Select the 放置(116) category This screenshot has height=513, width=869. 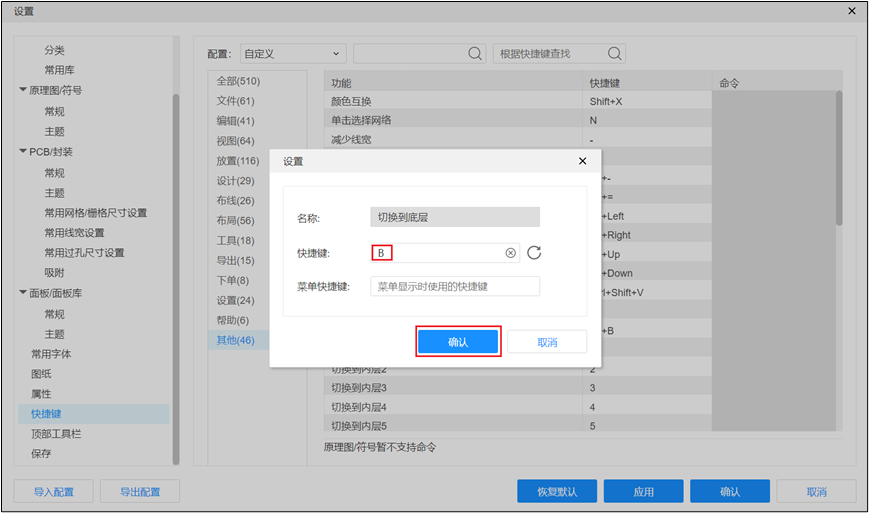(238, 161)
